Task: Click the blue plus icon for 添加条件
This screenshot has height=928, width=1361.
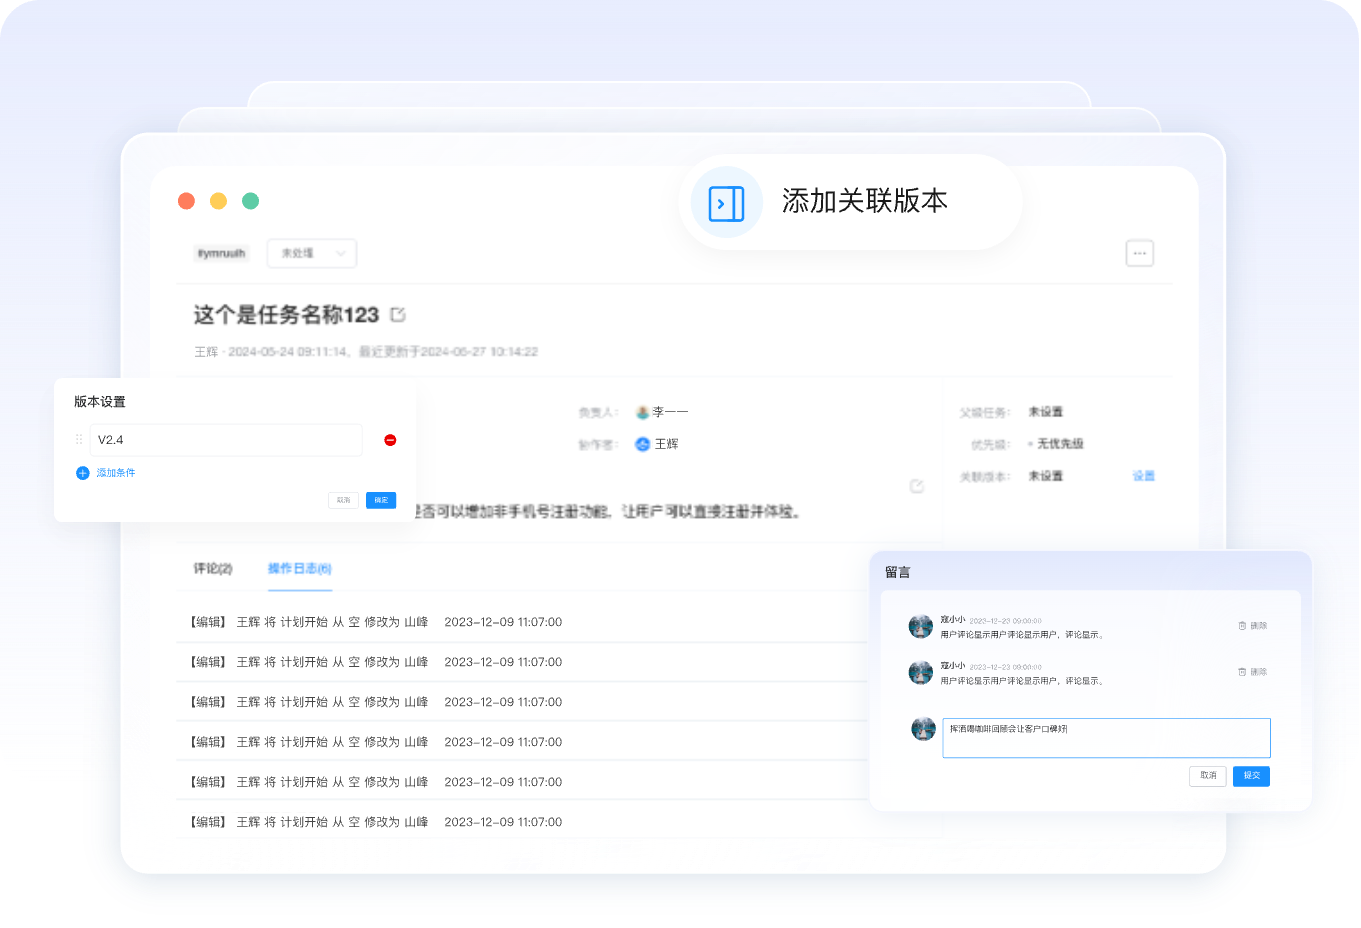Action: [x=83, y=473]
